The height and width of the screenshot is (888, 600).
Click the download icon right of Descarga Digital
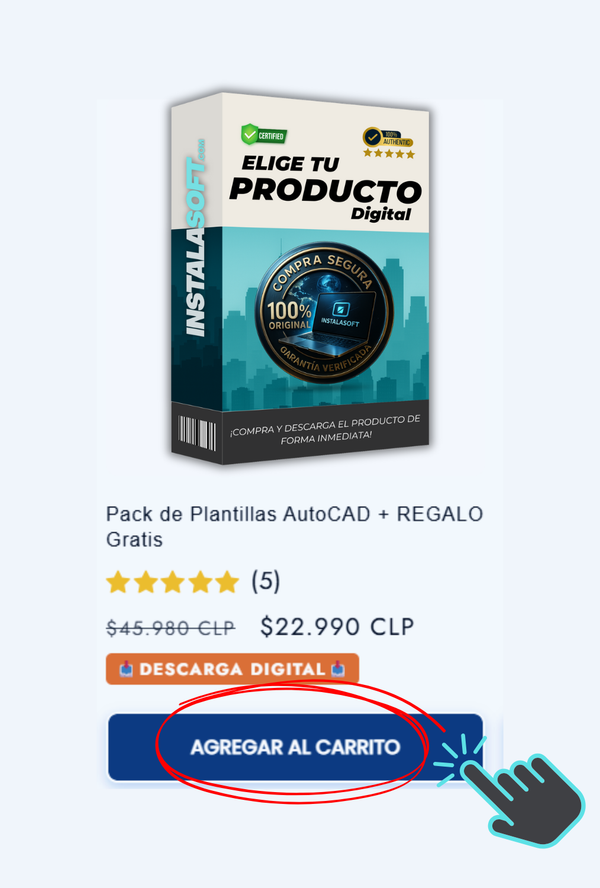(x=338, y=669)
